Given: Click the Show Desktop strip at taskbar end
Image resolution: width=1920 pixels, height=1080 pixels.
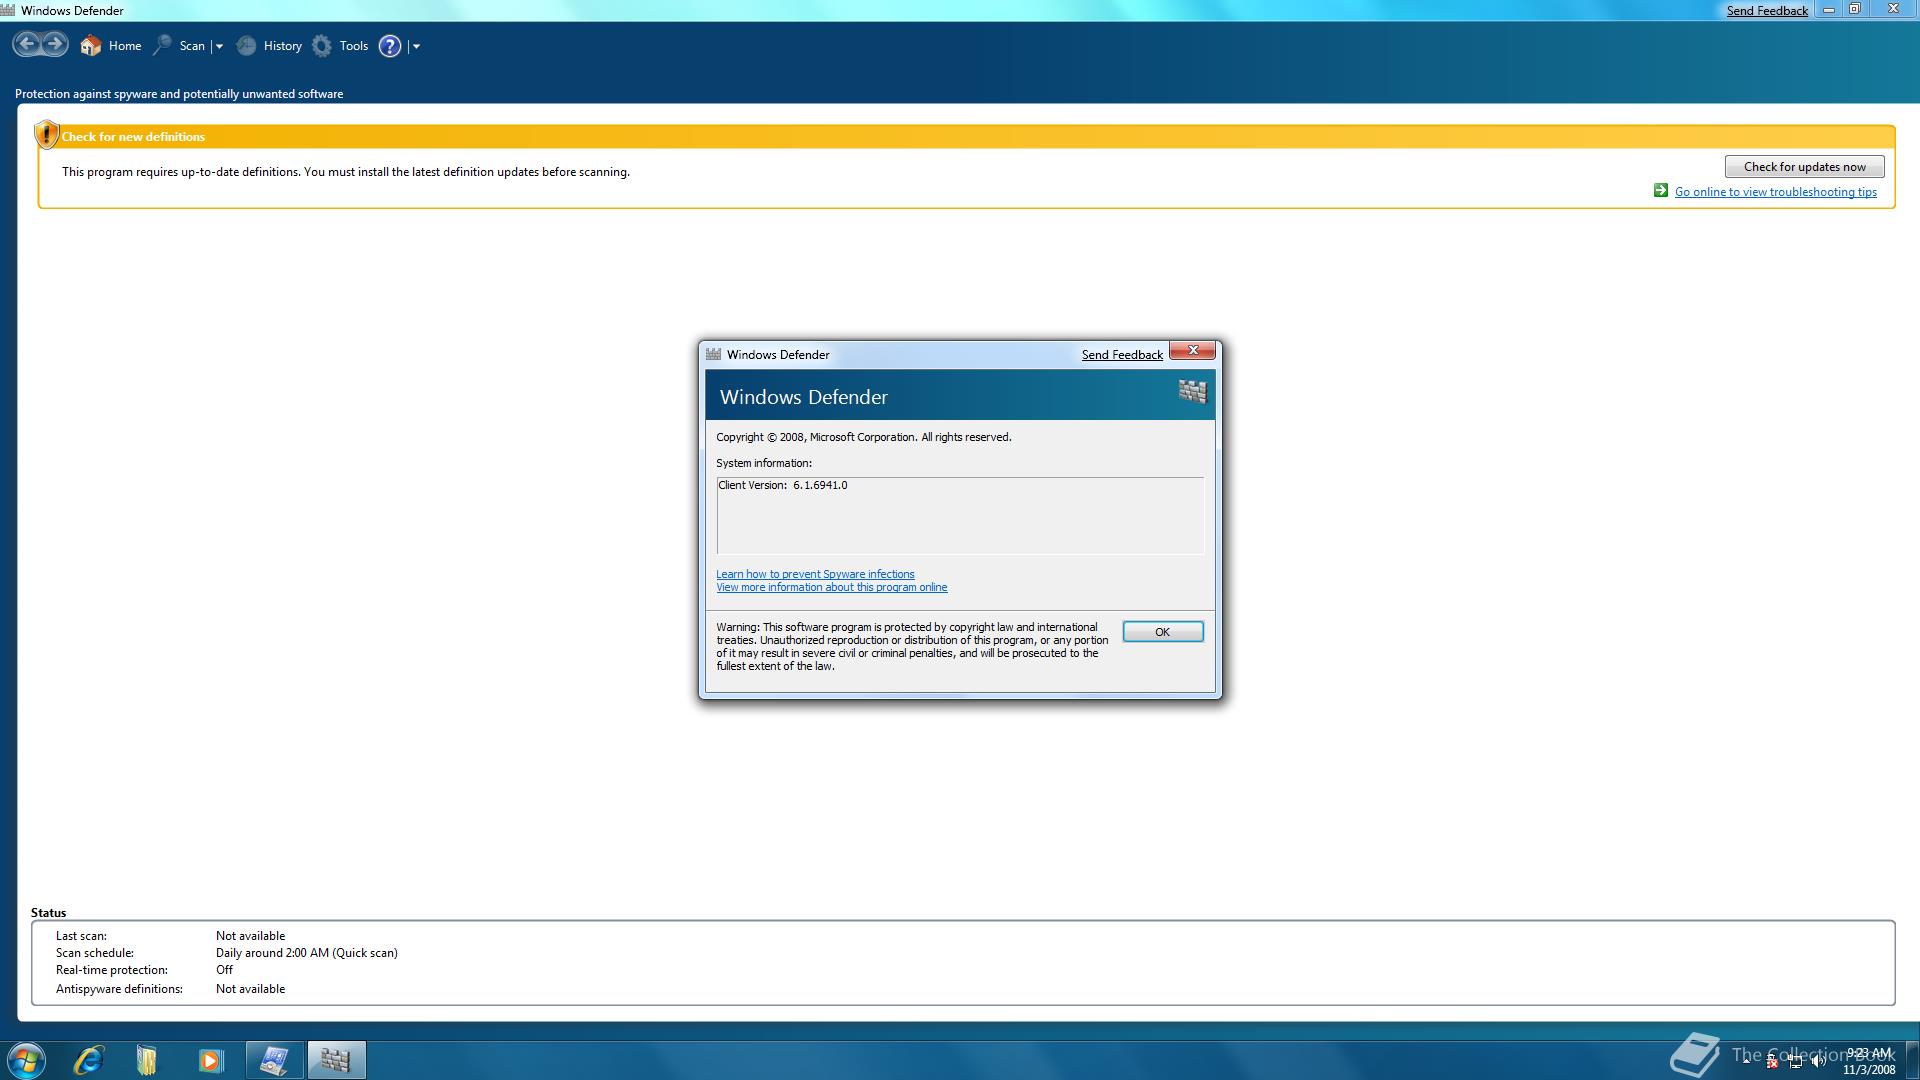Looking at the screenshot, I should click(1912, 1060).
